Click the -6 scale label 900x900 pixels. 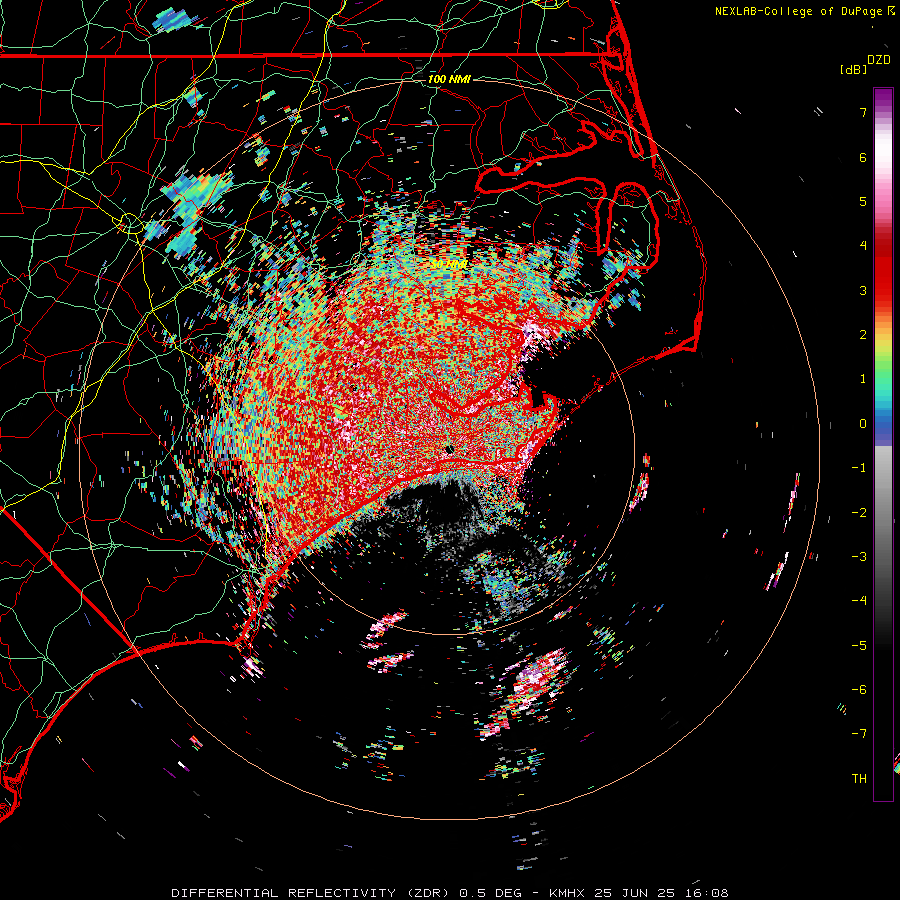[859, 689]
